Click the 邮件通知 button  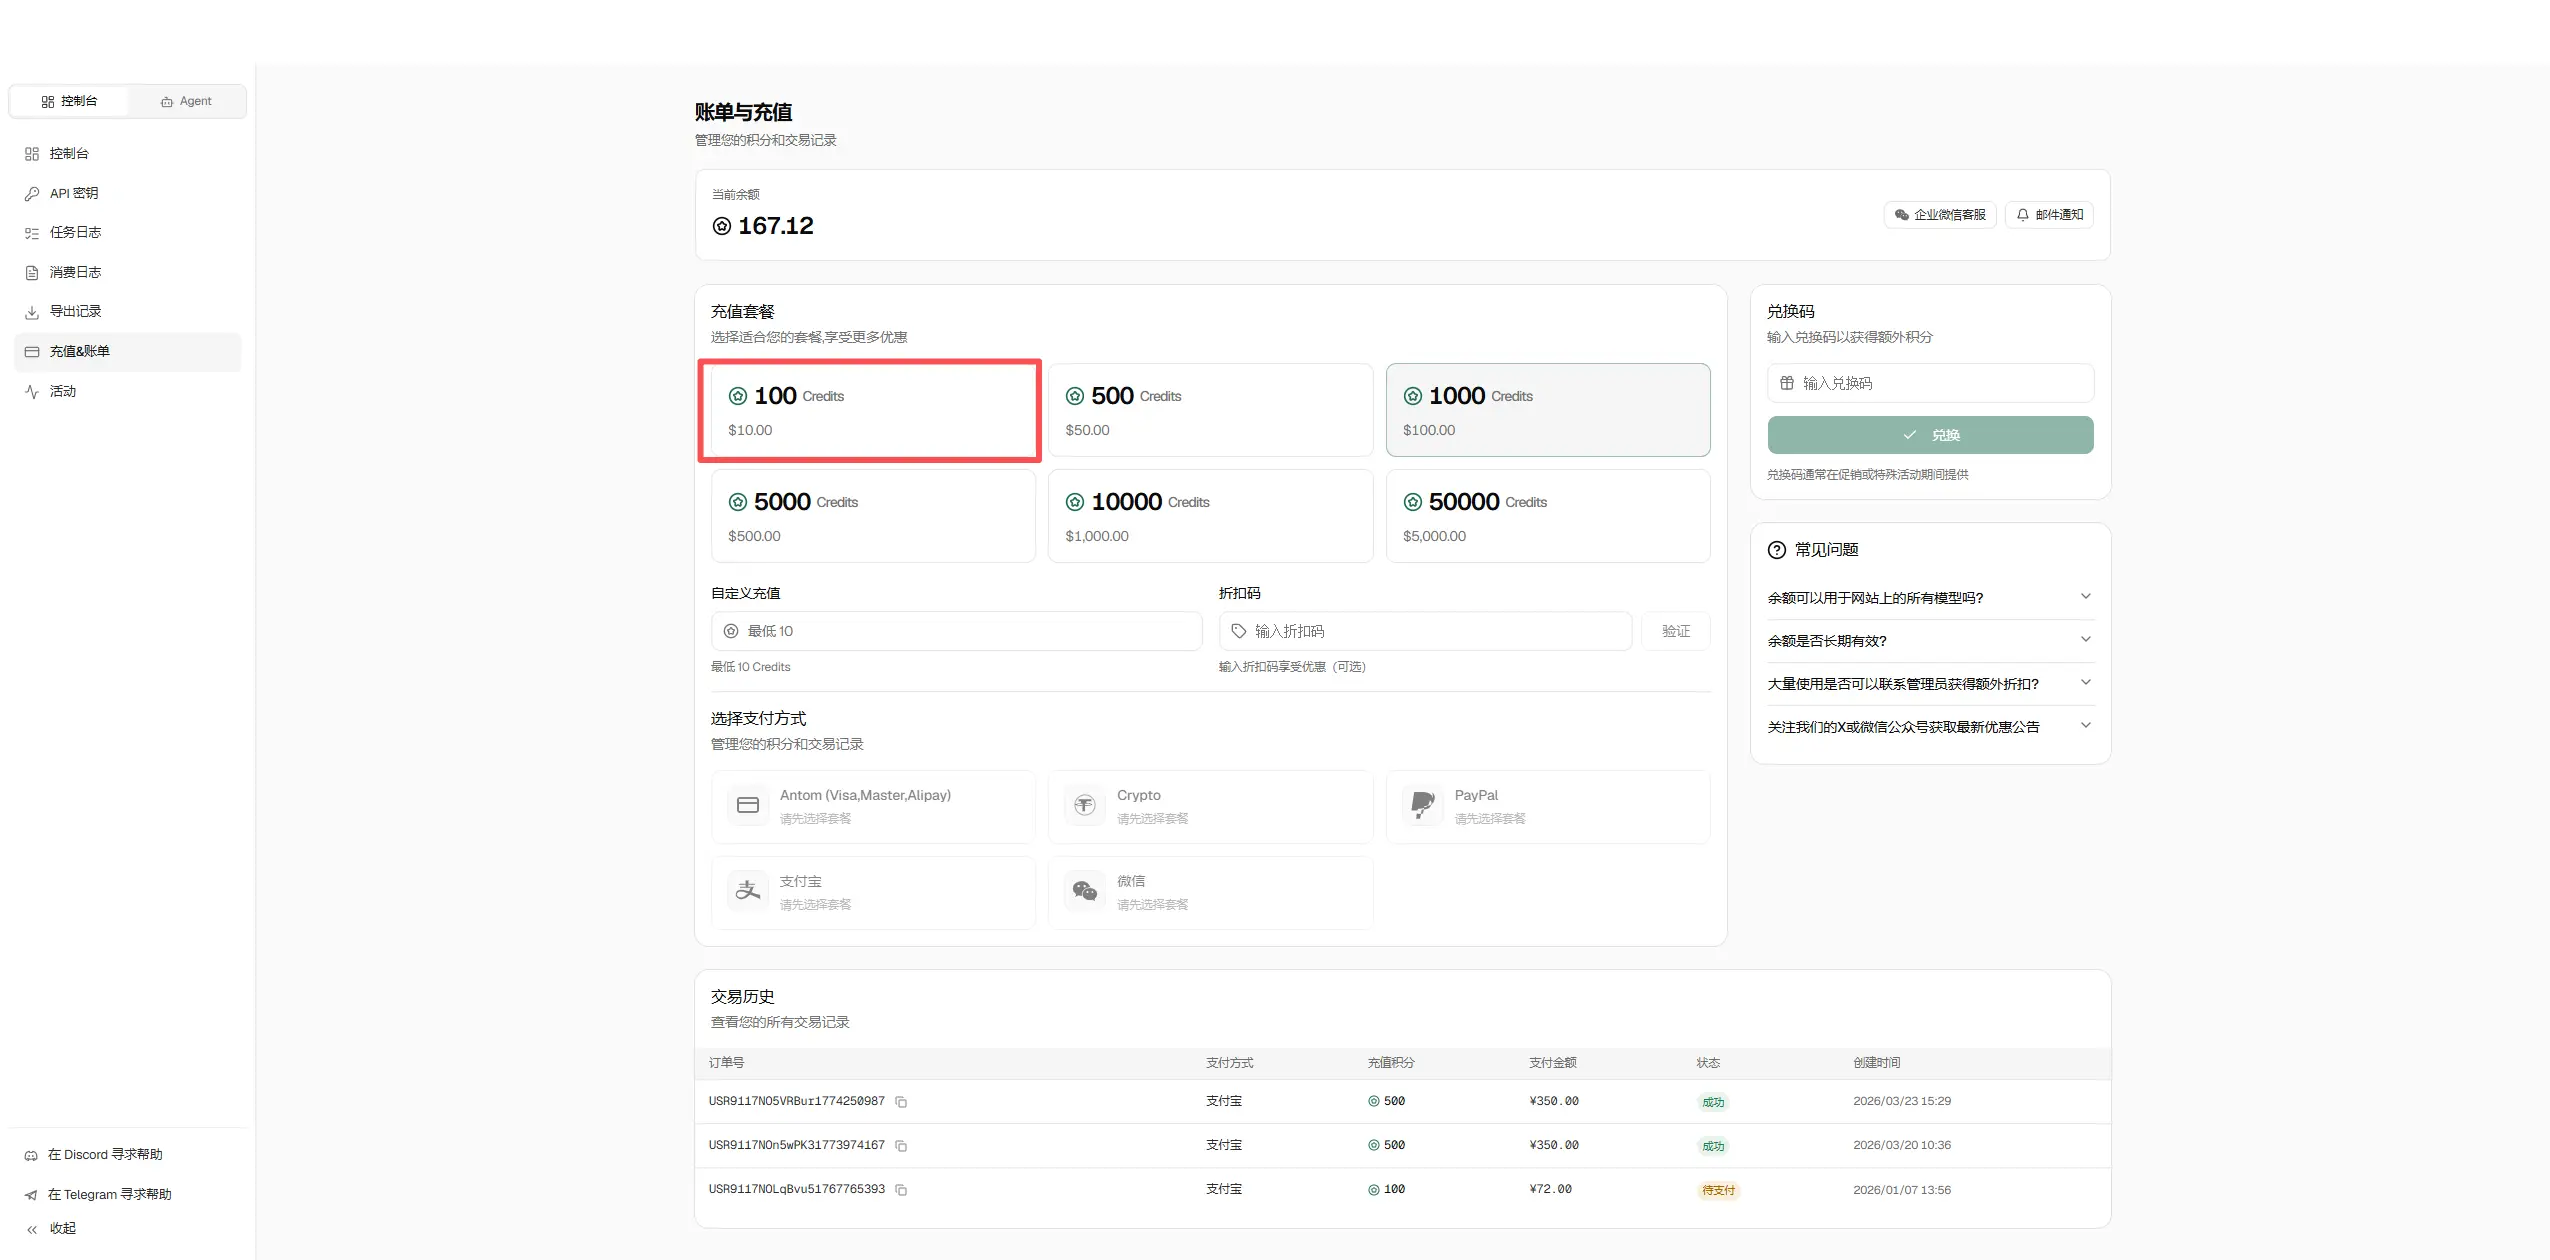[2049, 215]
